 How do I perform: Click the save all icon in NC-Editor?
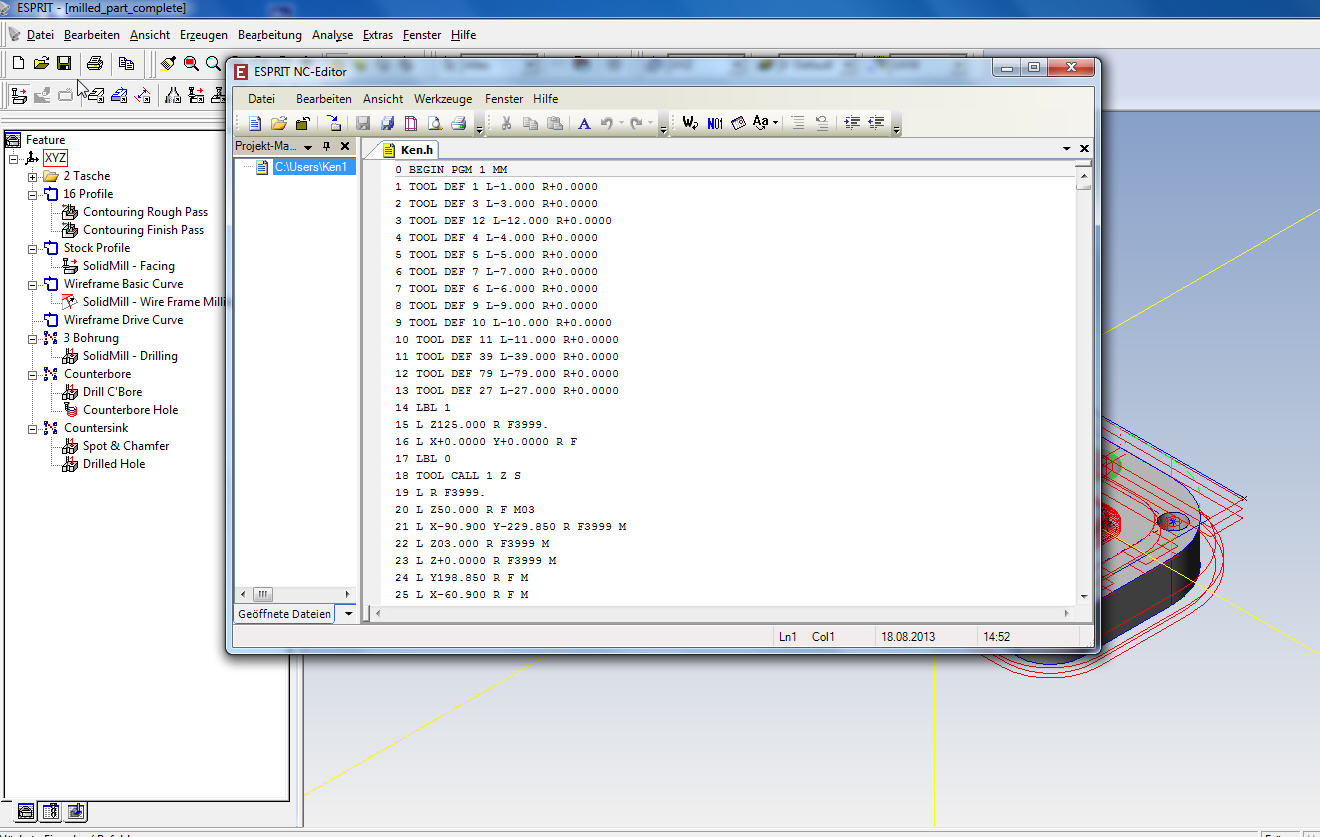click(387, 124)
